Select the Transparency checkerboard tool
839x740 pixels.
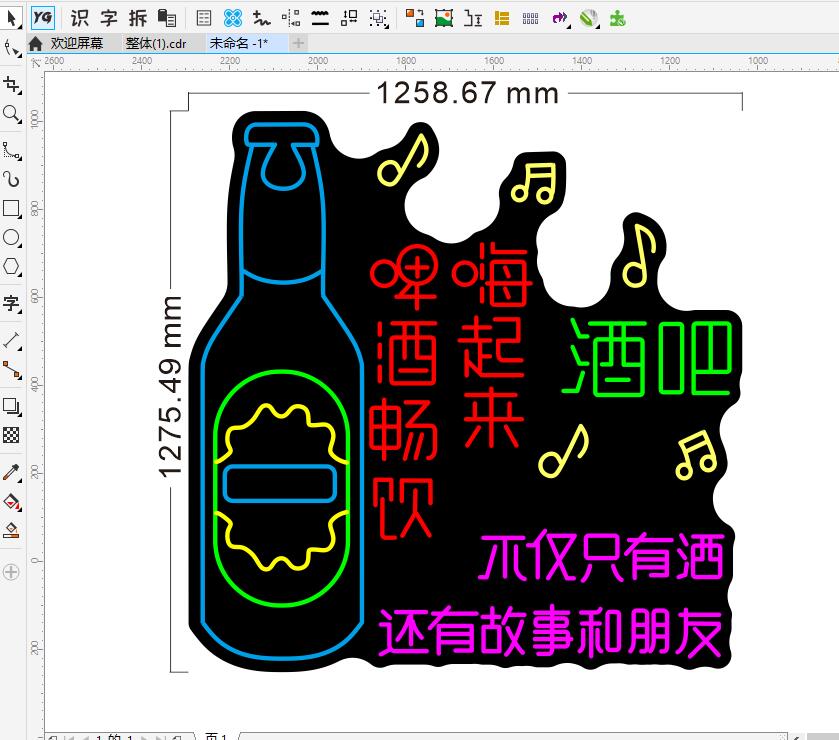[x=12, y=435]
